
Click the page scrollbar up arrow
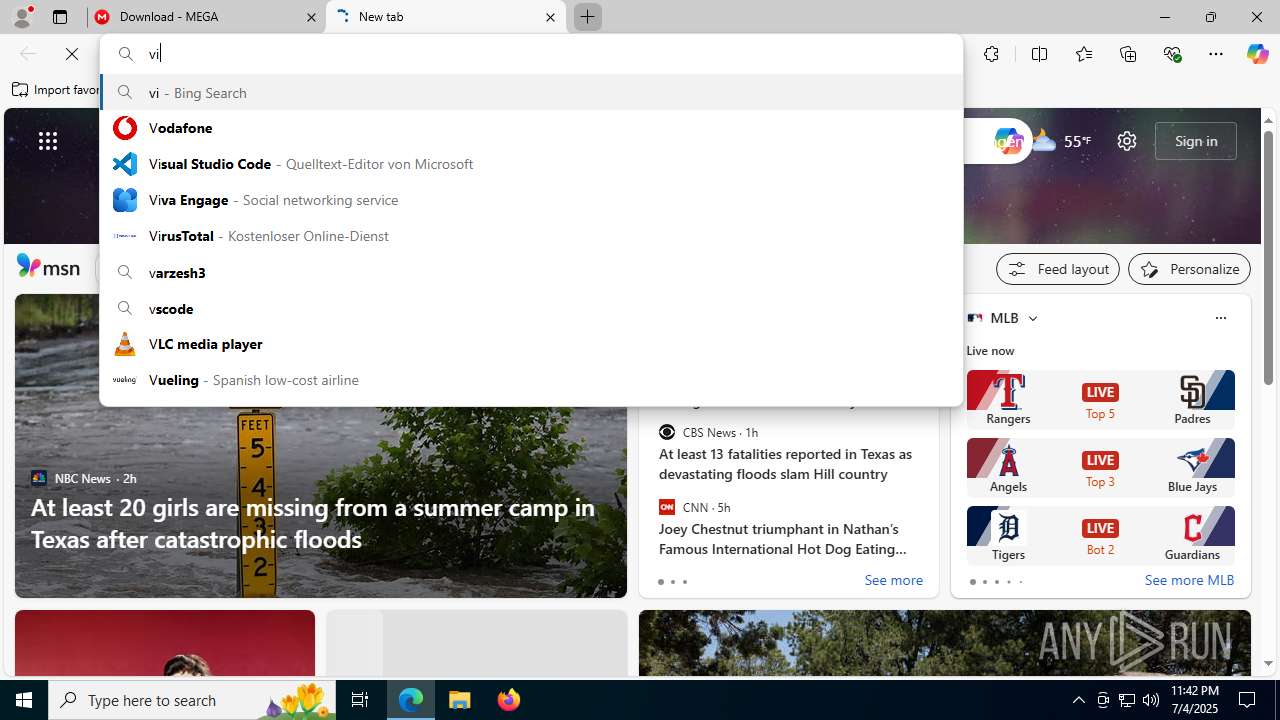tap(1269, 120)
